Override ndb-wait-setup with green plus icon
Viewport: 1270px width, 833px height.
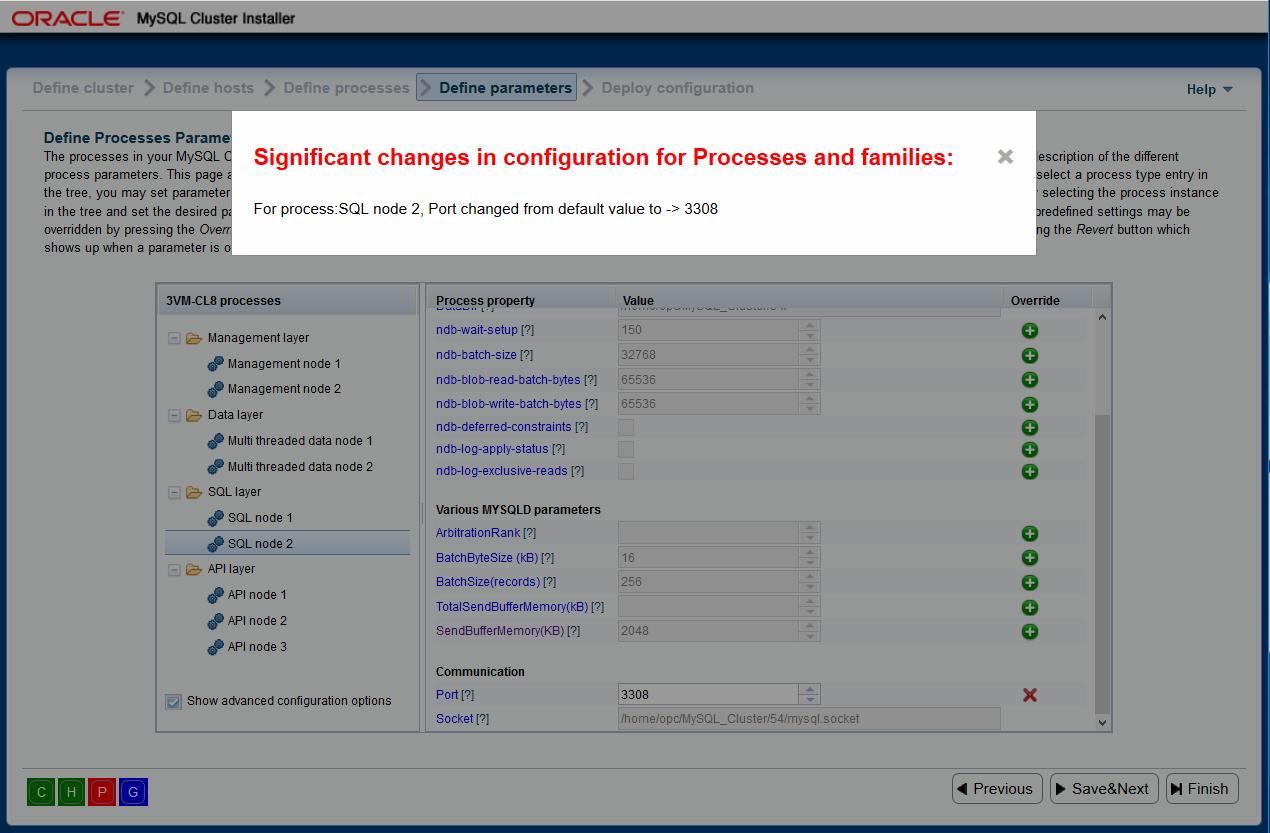(x=1030, y=330)
